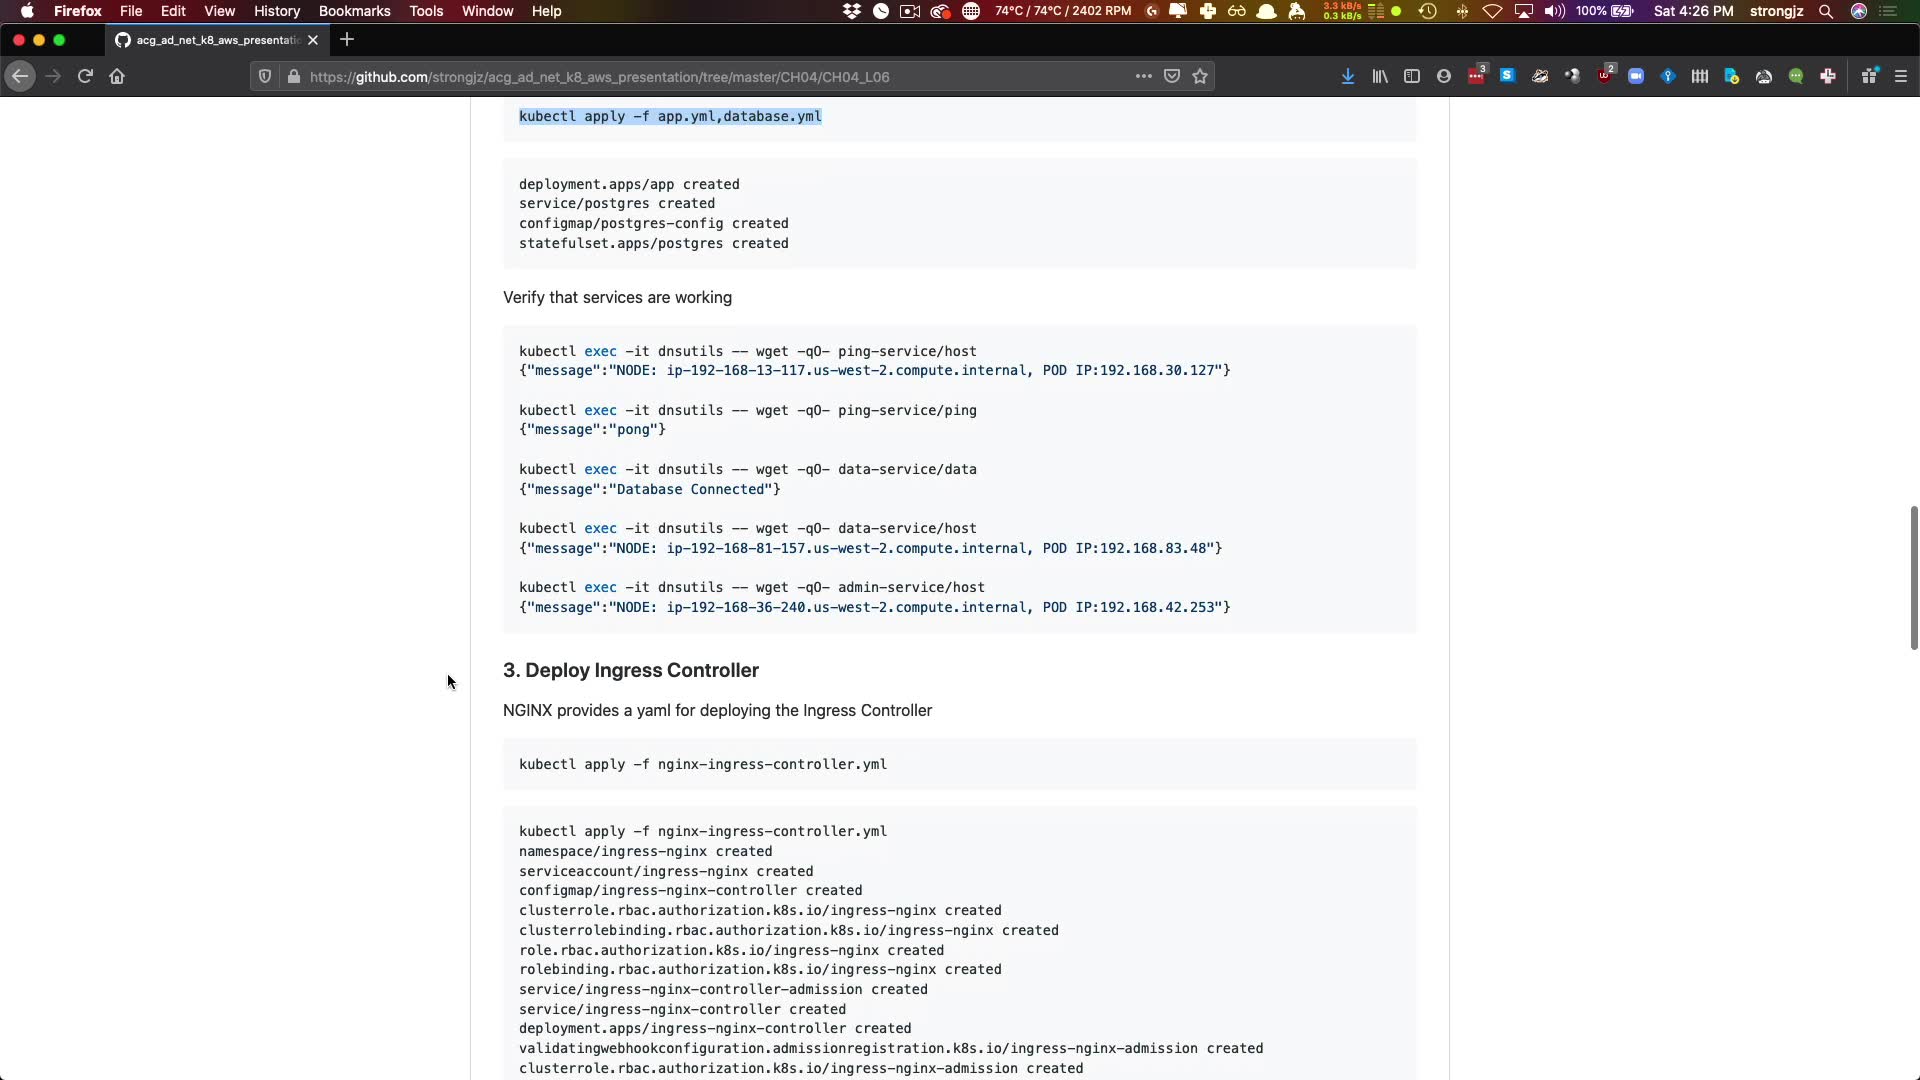Open the Firefox downloads panel

(x=1348, y=76)
